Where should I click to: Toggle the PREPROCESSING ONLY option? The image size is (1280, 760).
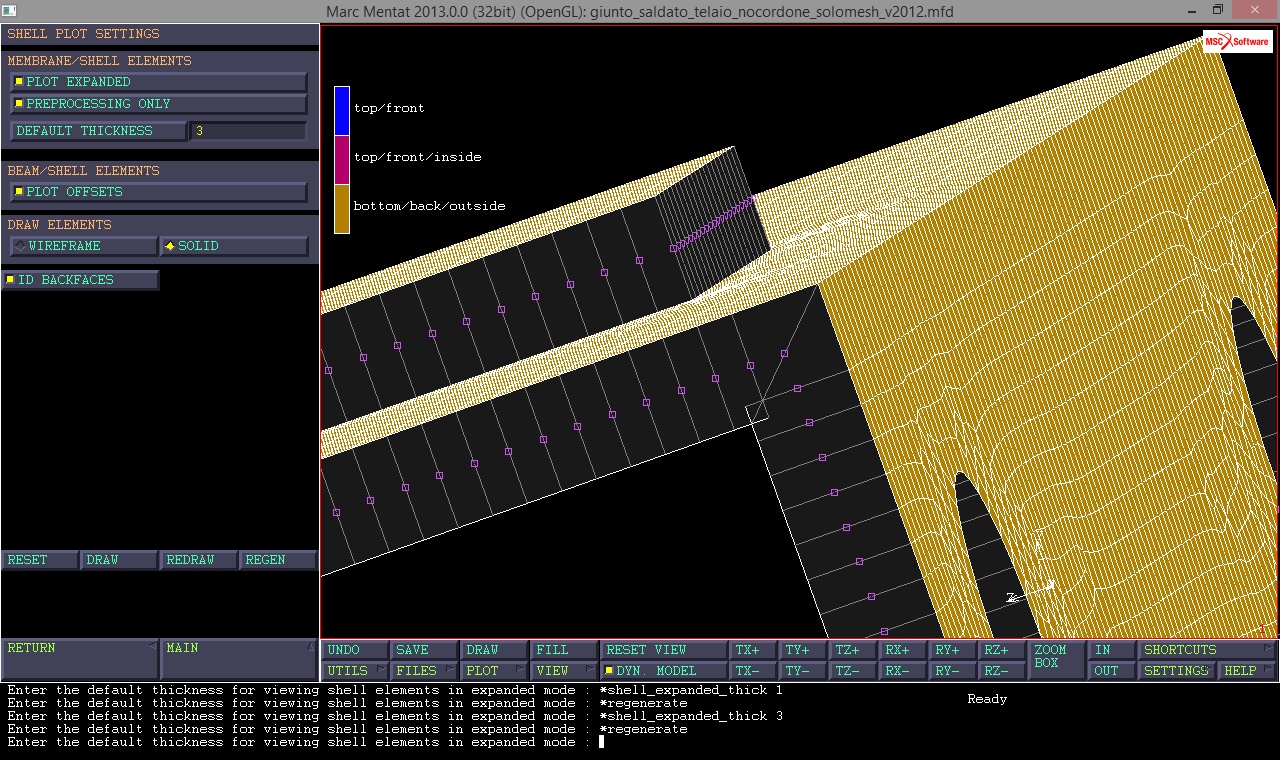(x=158, y=104)
